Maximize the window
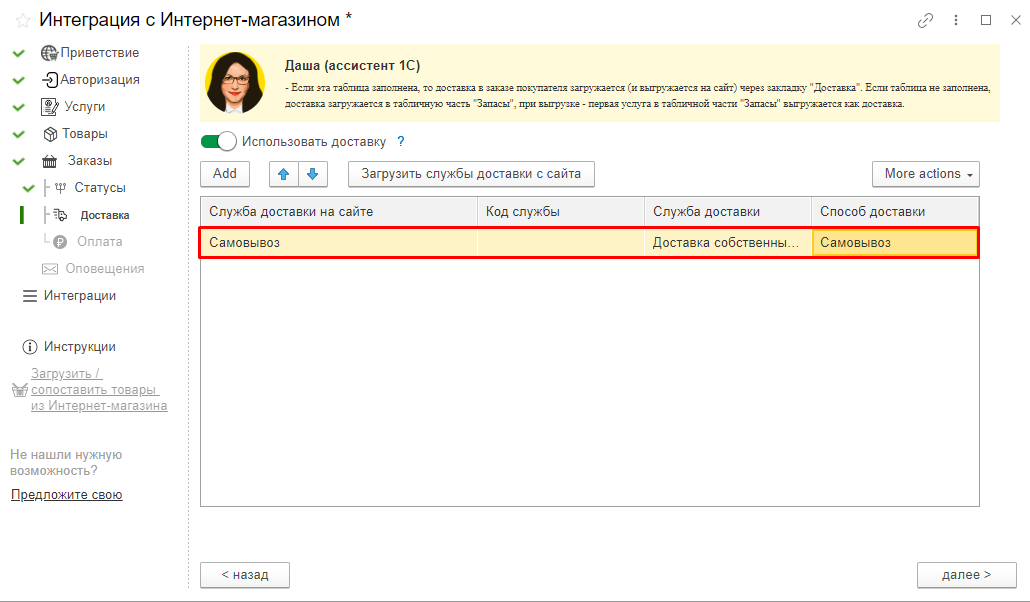The image size is (1030, 602). [x=986, y=20]
